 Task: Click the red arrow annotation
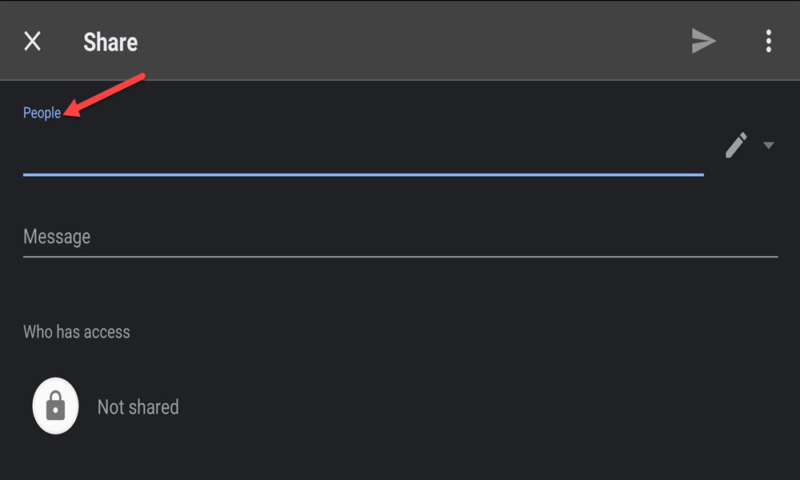coord(105,94)
